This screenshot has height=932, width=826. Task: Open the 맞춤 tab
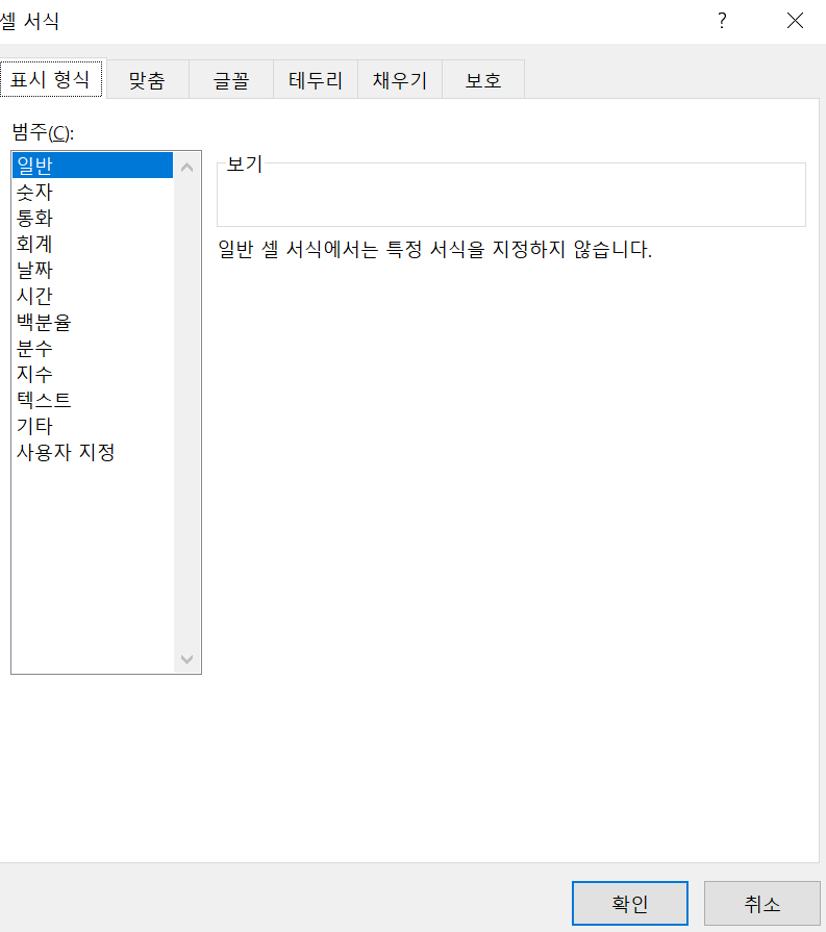click(147, 80)
